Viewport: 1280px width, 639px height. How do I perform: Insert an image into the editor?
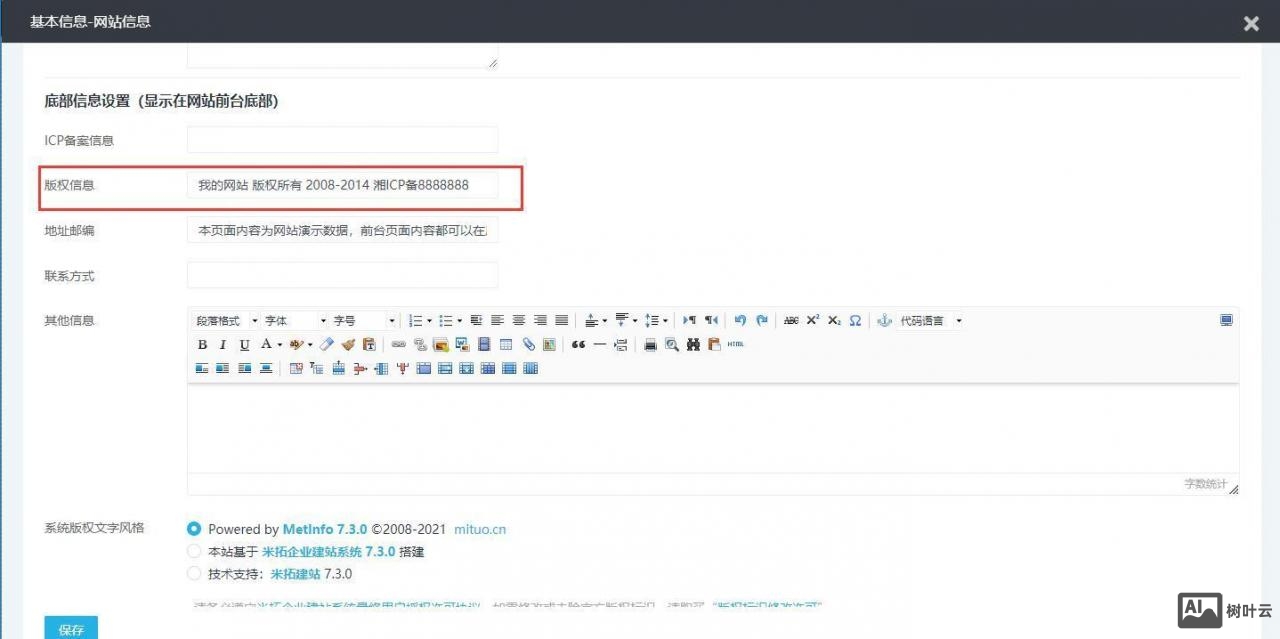440,344
